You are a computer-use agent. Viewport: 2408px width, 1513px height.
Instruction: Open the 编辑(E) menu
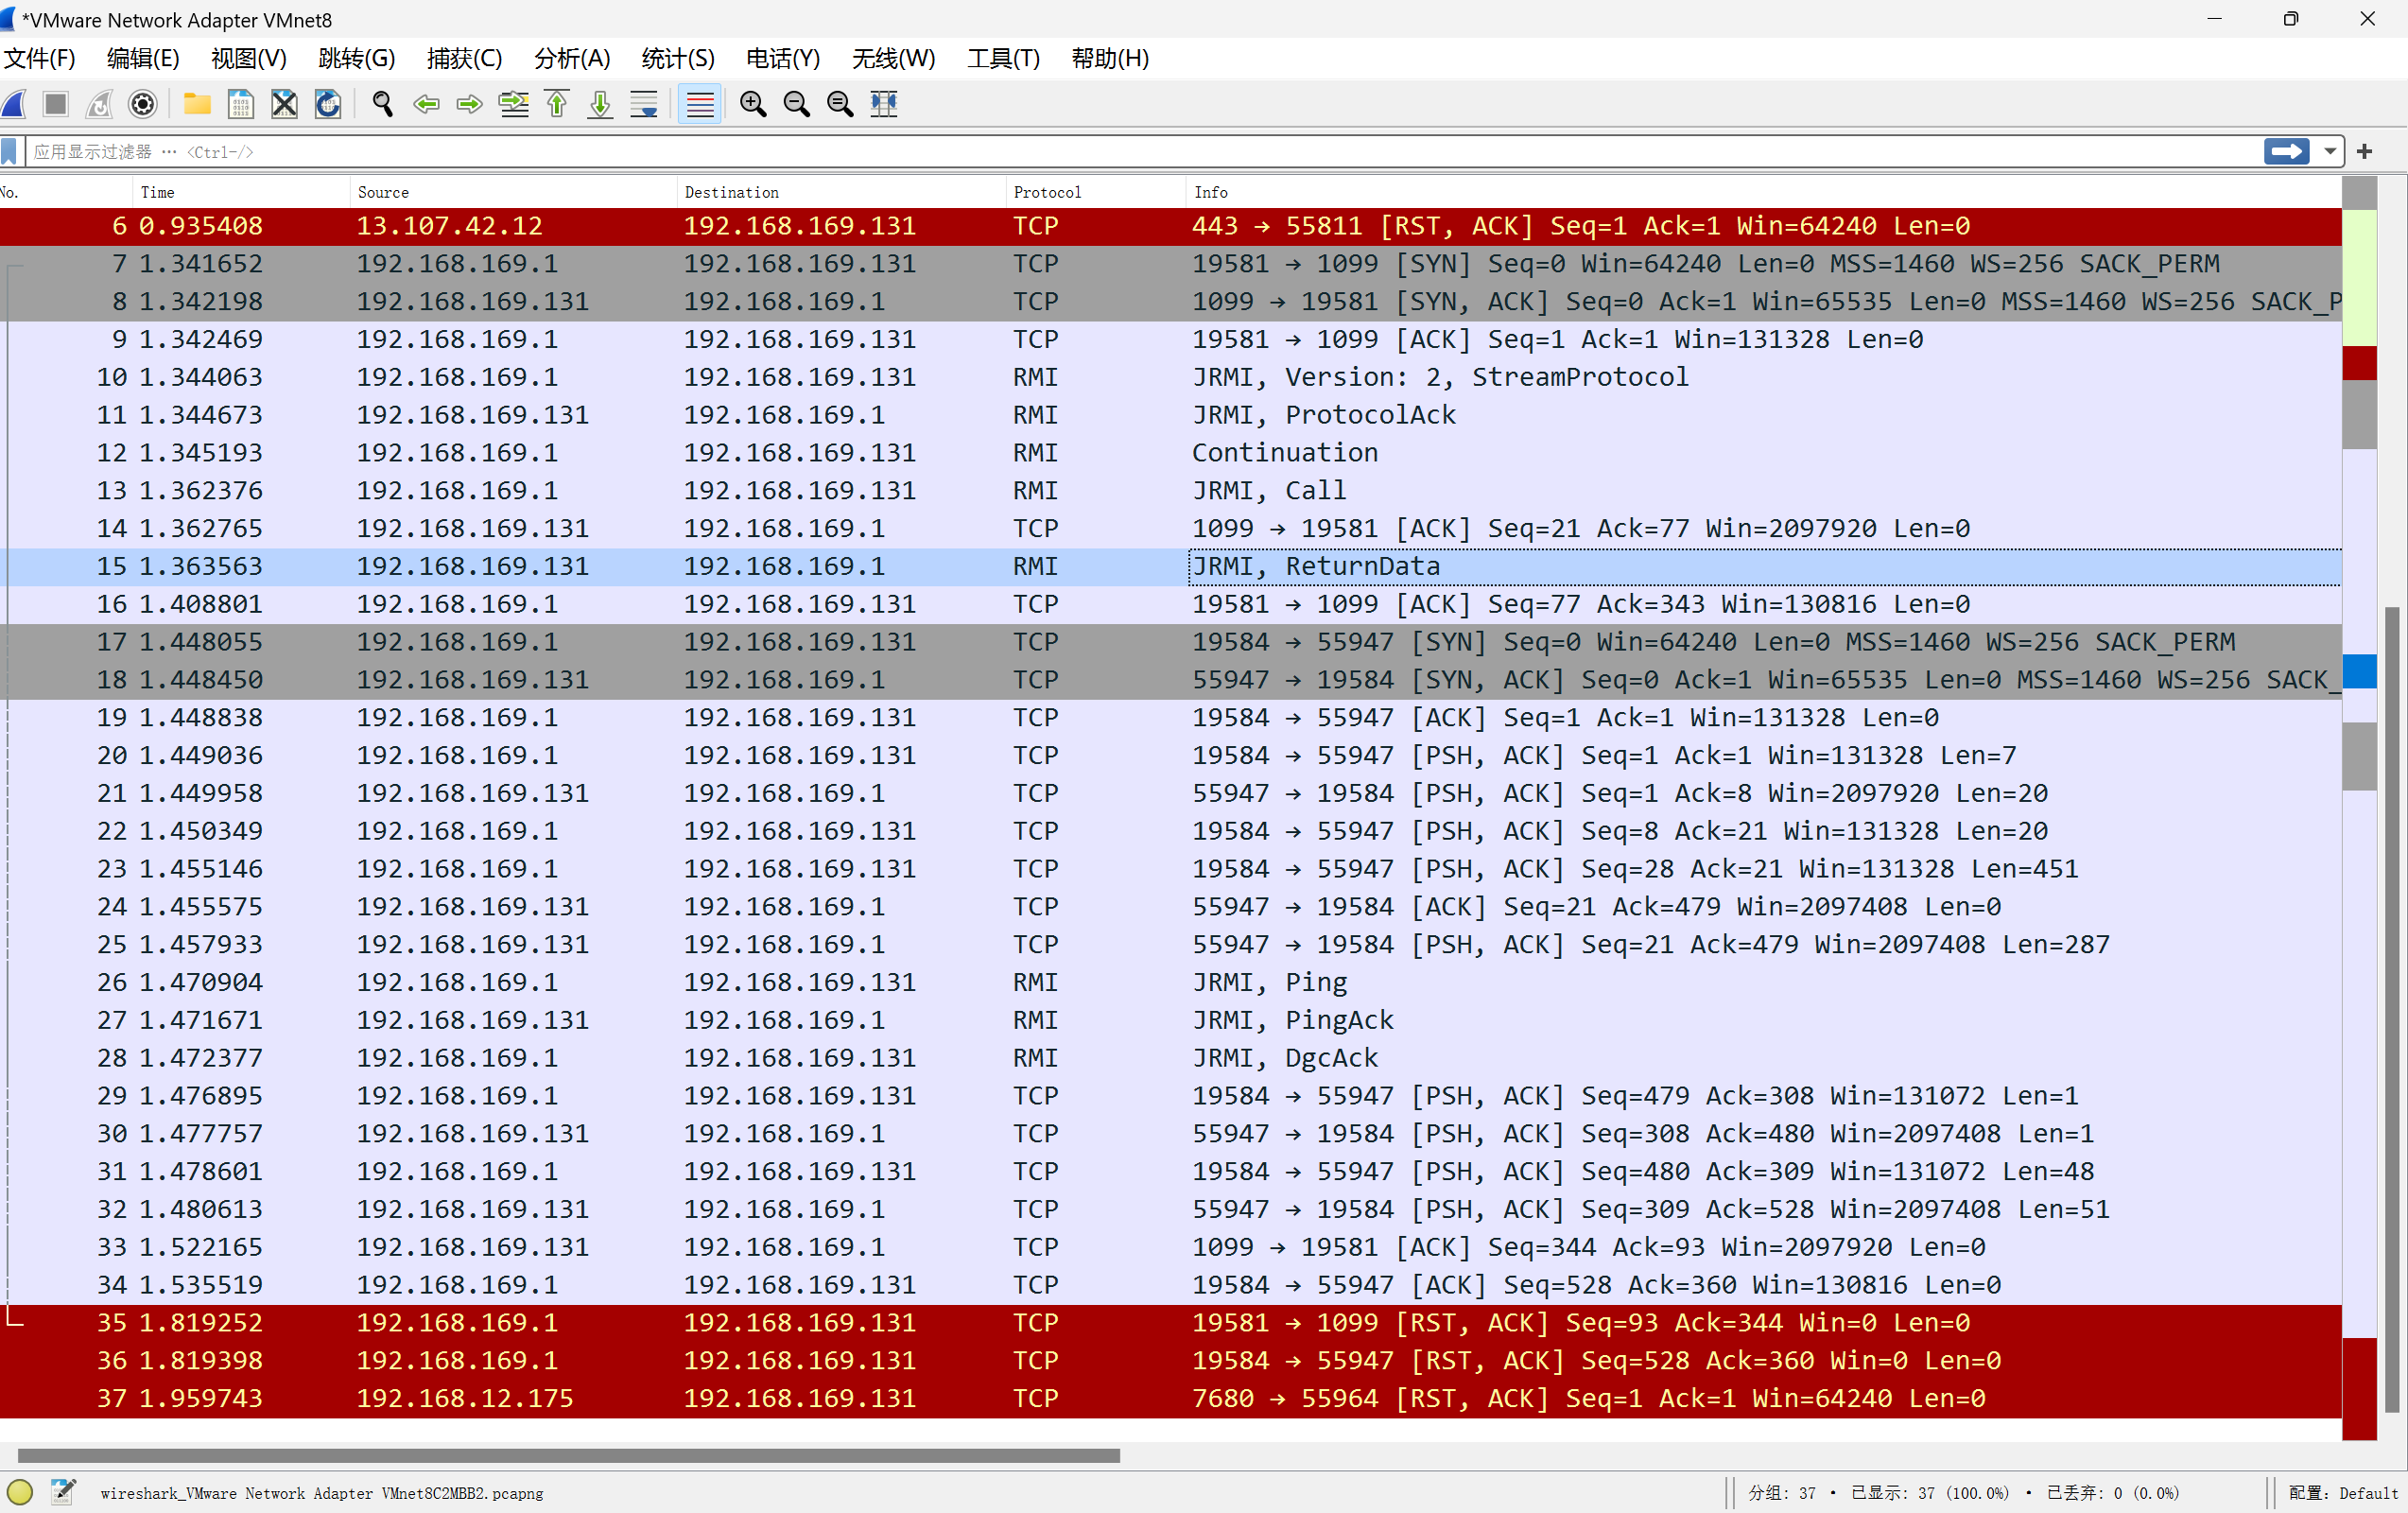coord(143,59)
